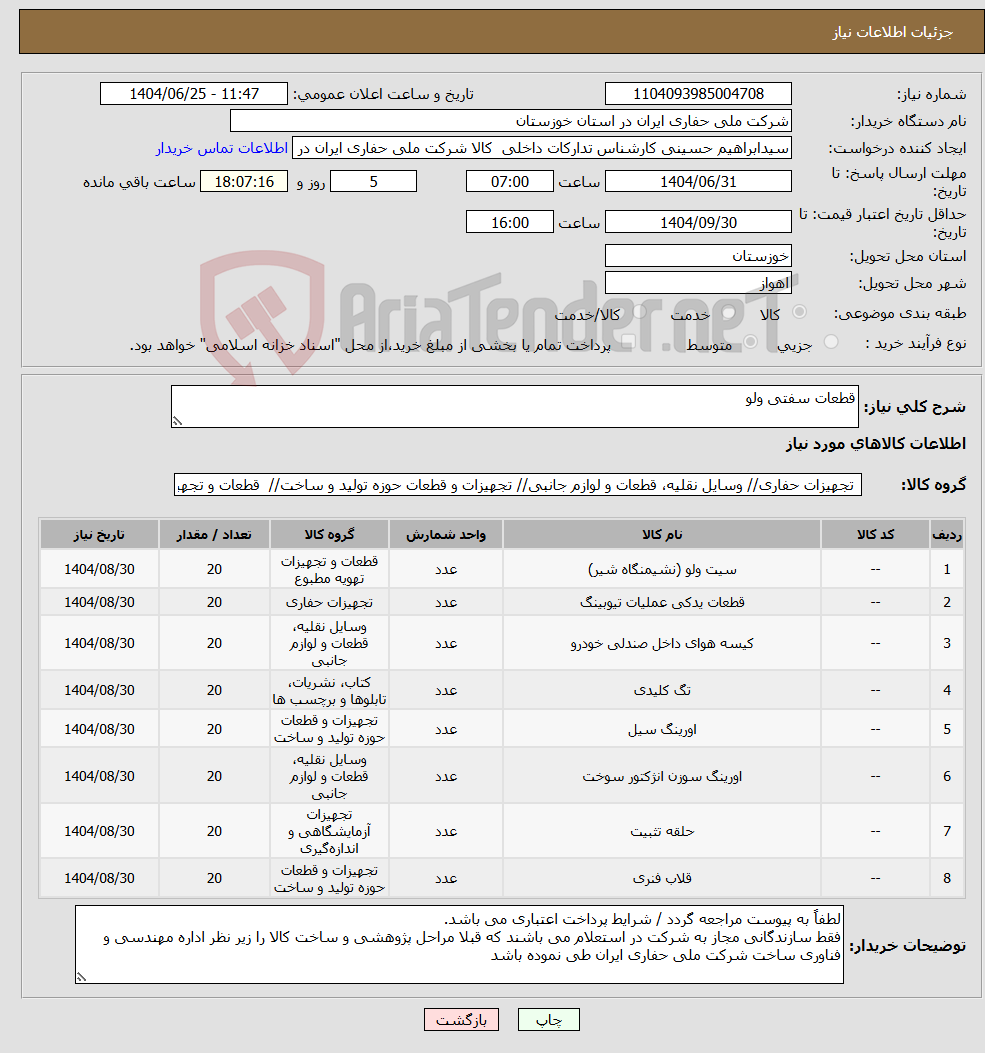Select the کالا/خدمت radio button

point(640,311)
